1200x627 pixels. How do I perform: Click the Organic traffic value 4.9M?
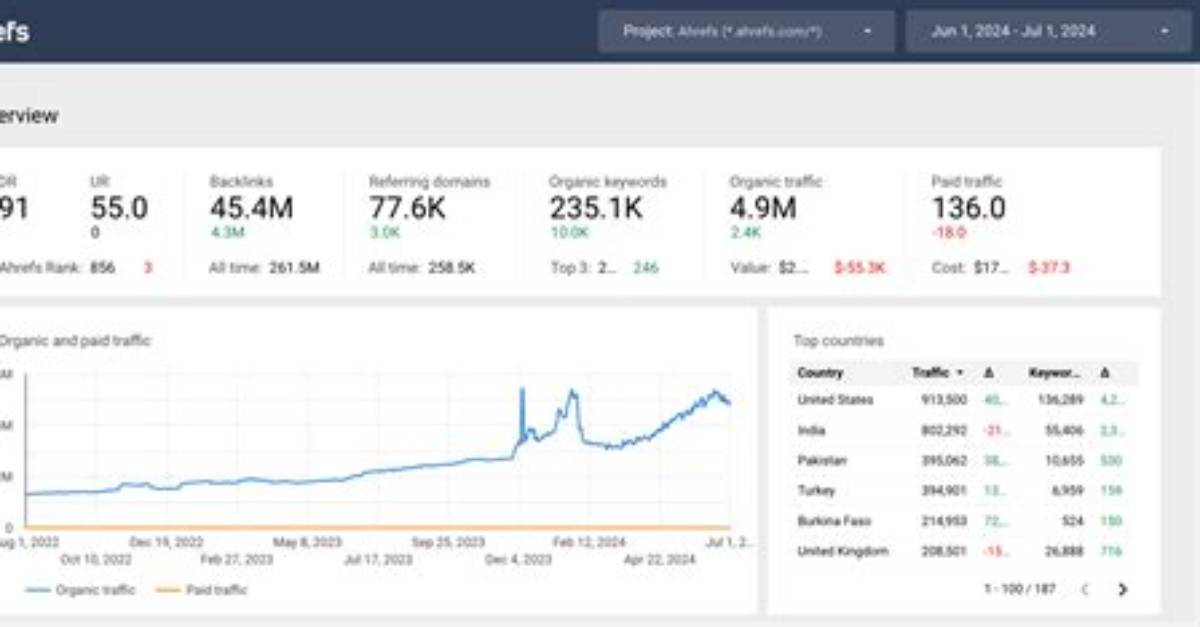763,209
